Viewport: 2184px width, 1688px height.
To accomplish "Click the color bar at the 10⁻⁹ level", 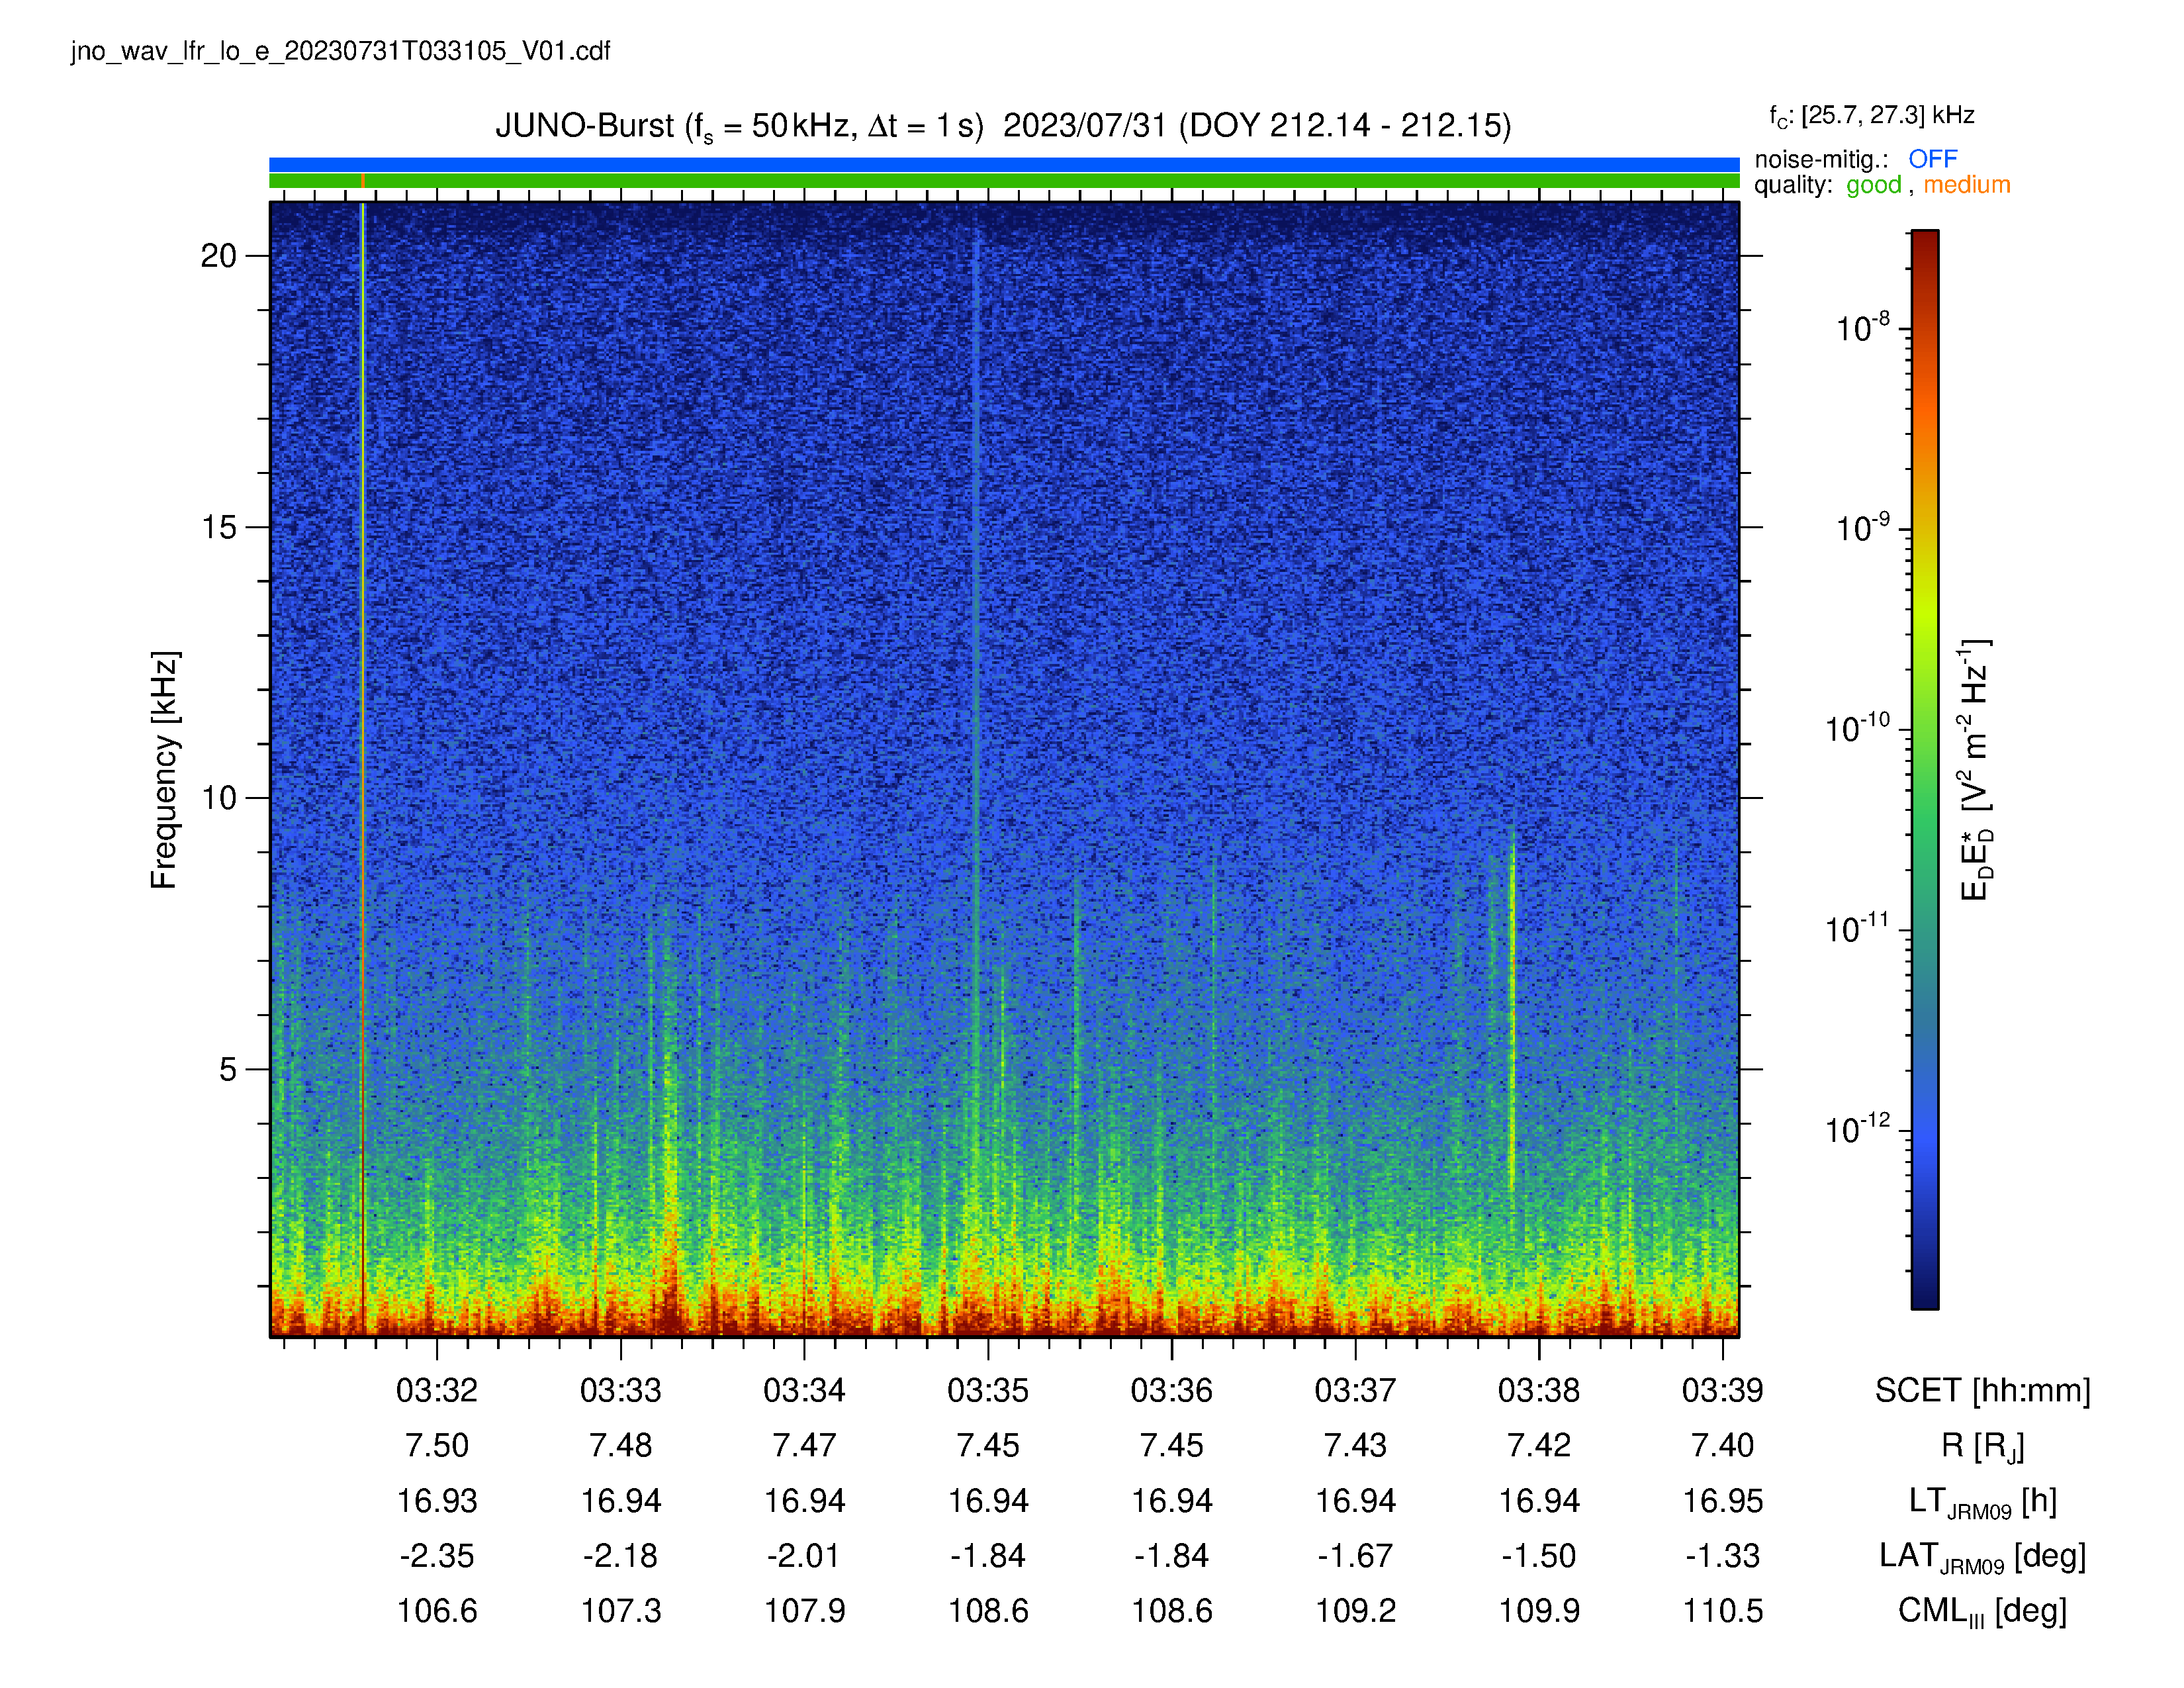I will coord(1924,529).
